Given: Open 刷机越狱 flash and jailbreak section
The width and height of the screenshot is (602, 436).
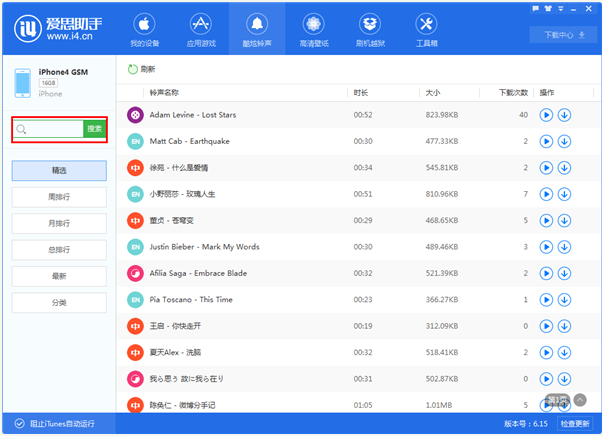Looking at the screenshot, I should point(370,29).
